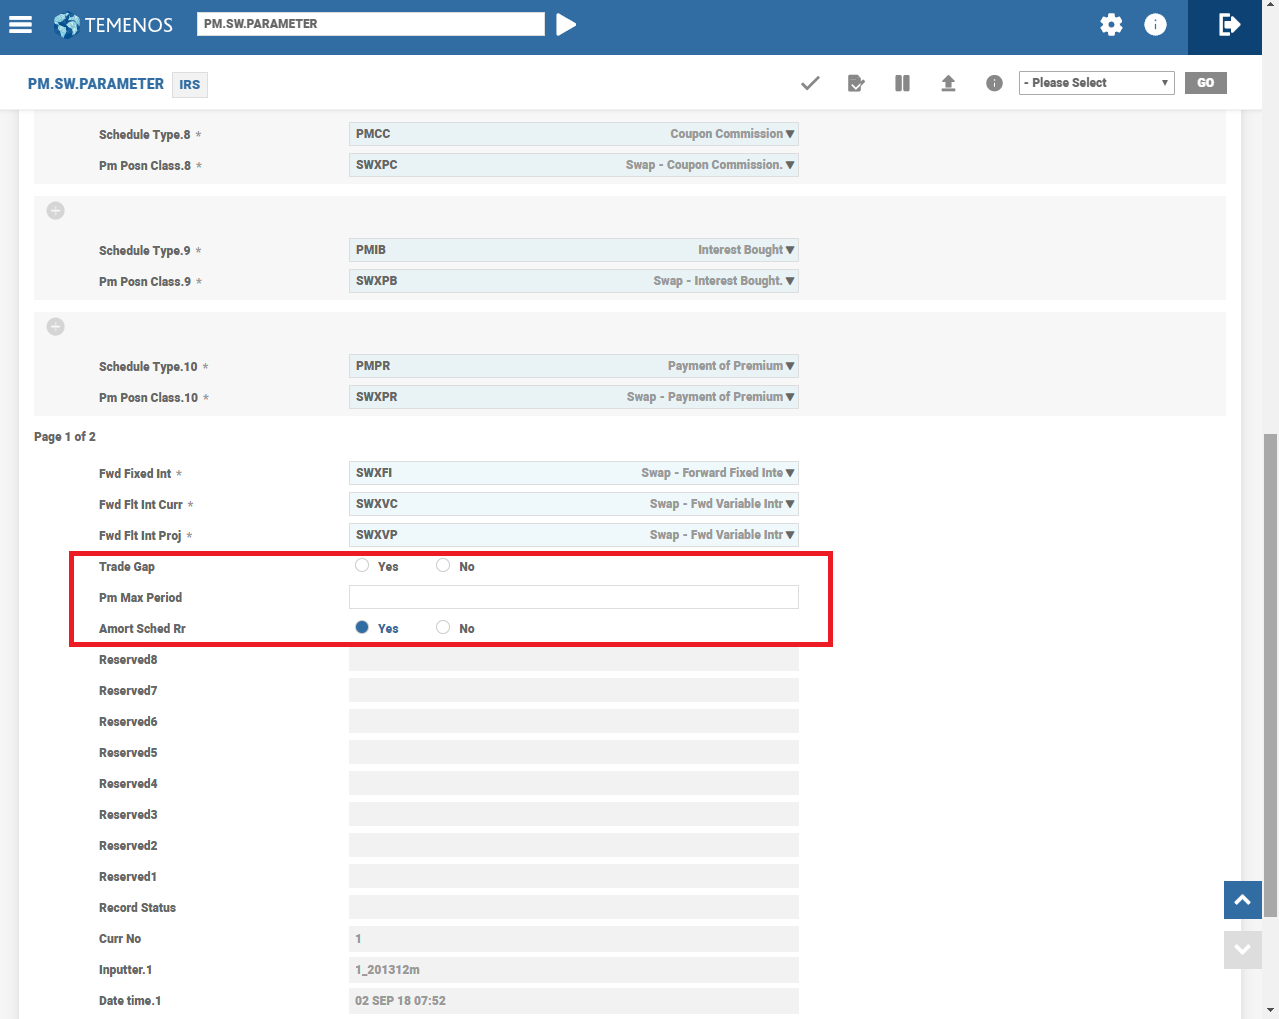Viewport: 1279px width, 1019px height.
Task: Click the PM.SW.PARAMETER command box
Action: pyautogui.click(x=370, y=24)
